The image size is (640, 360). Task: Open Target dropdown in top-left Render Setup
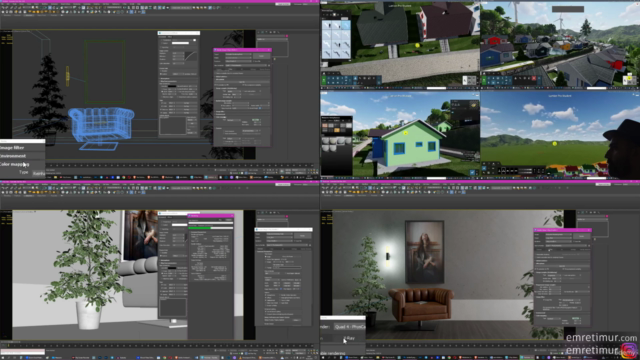click(x=239, y=54)
